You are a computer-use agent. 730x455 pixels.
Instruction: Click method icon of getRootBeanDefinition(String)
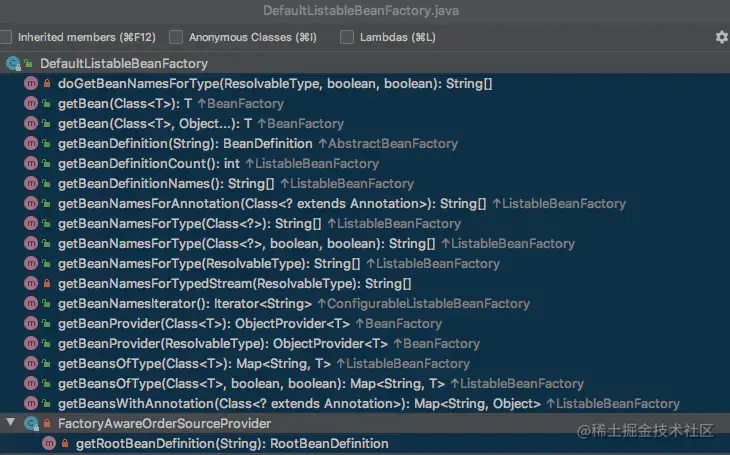49,443
